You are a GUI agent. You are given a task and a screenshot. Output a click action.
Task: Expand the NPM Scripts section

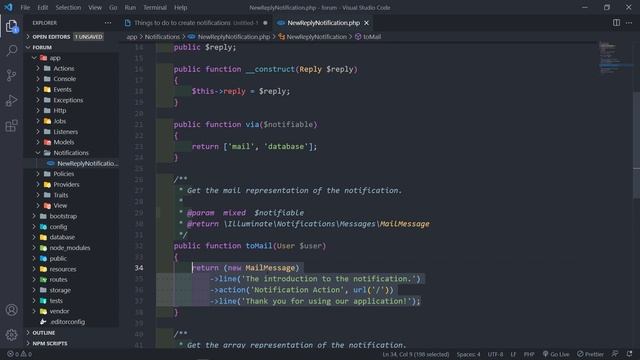(x=71, y=344)
